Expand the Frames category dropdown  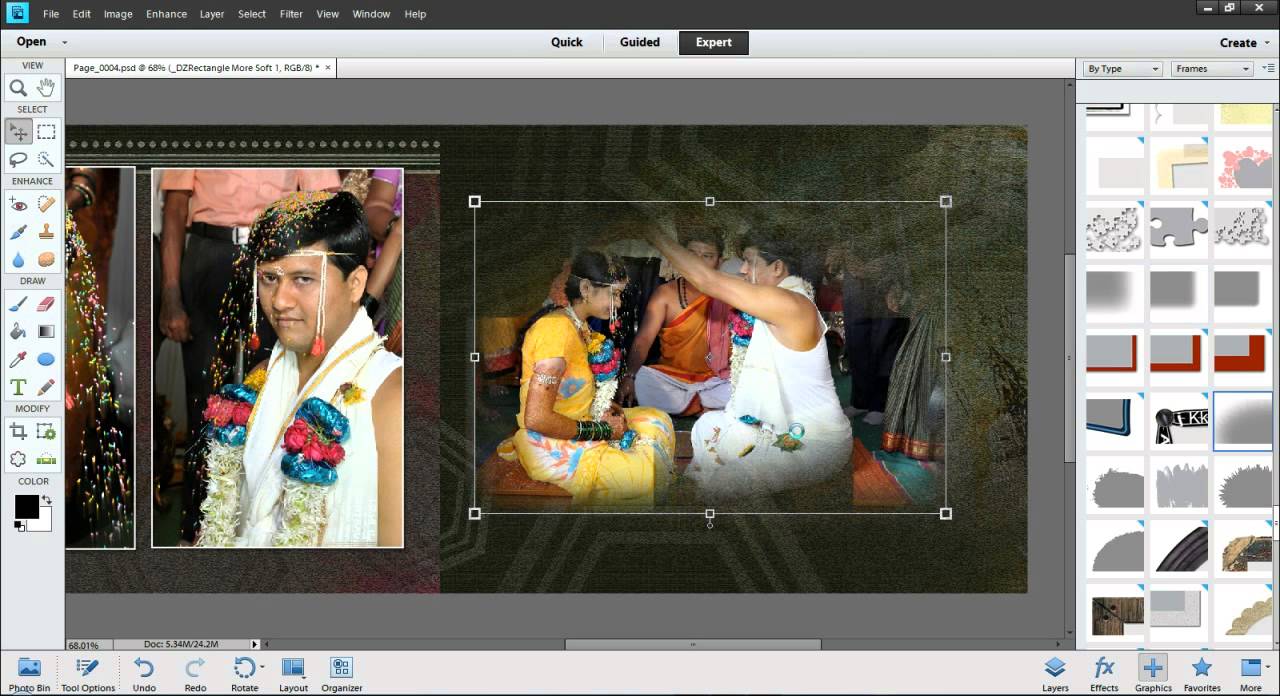click(1212, 69)
